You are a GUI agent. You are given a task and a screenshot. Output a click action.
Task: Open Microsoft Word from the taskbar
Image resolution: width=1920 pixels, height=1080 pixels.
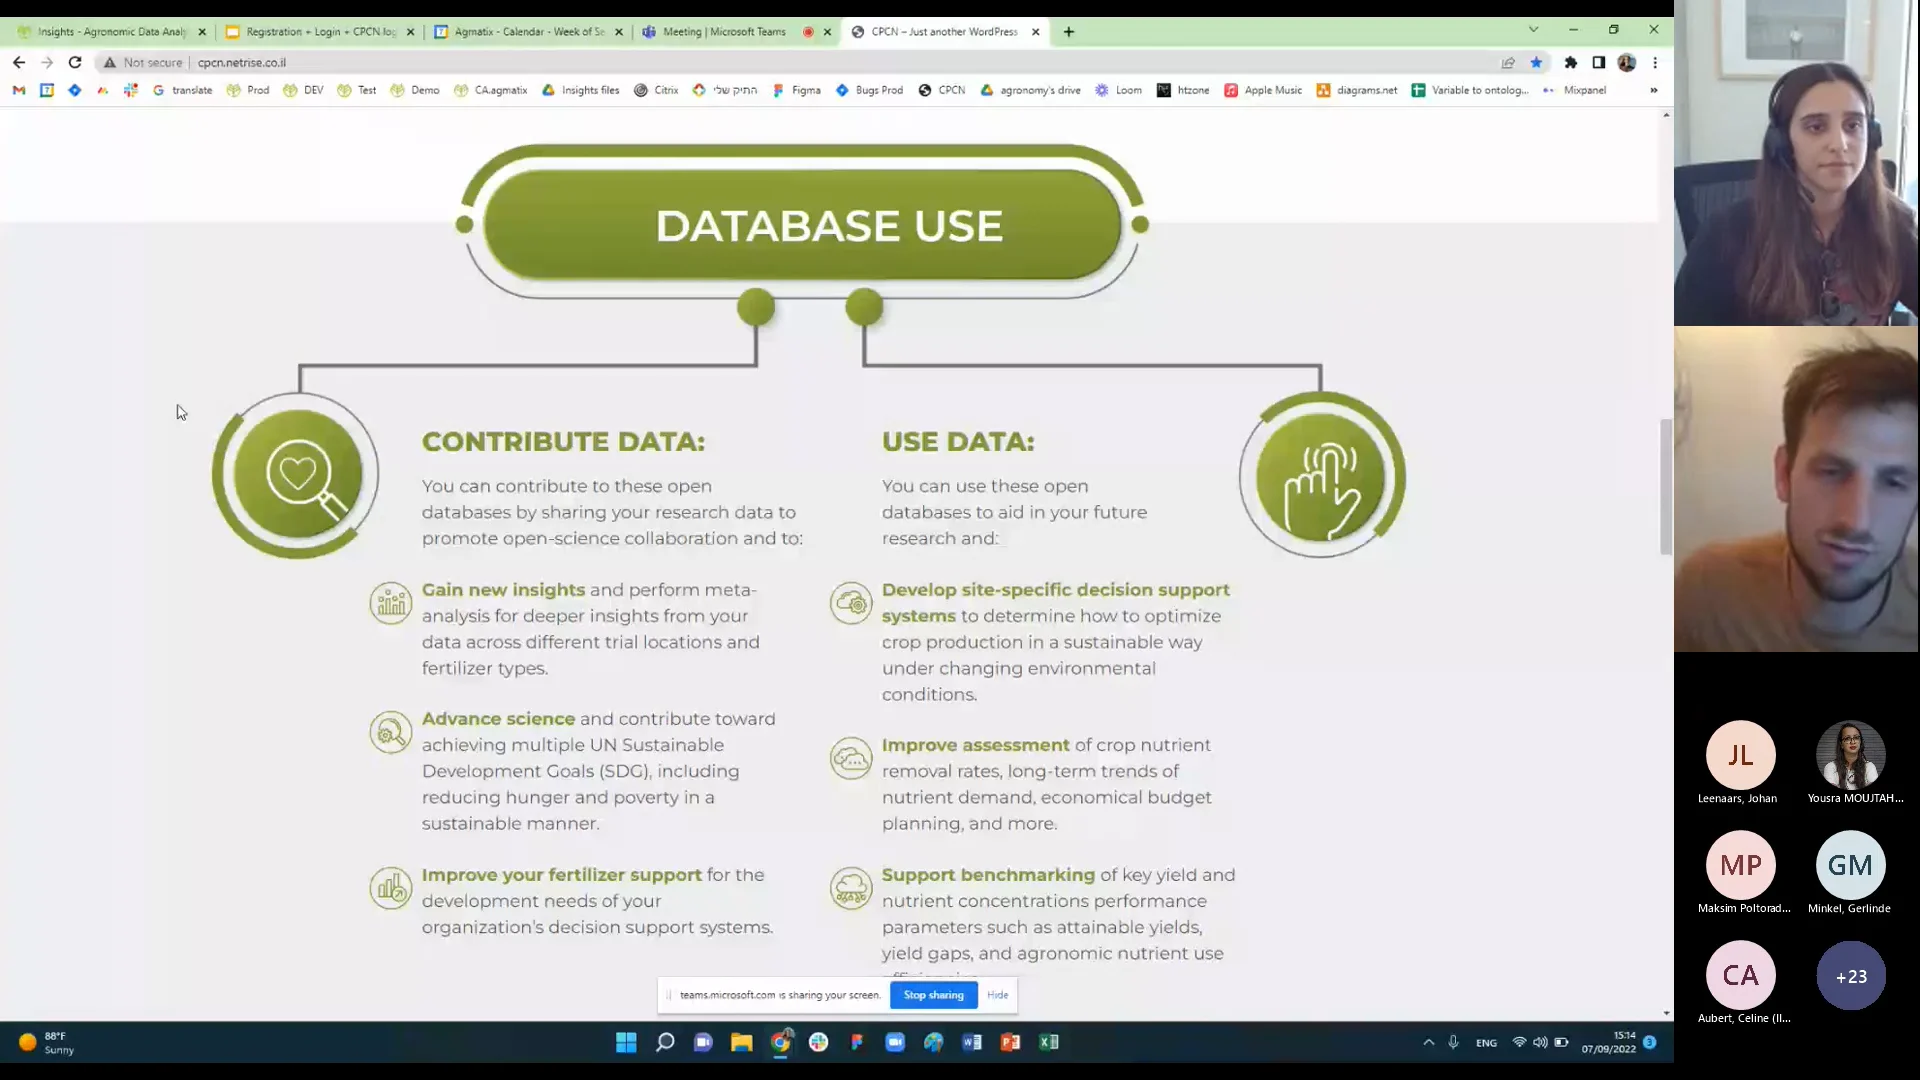pos(971,1042)
